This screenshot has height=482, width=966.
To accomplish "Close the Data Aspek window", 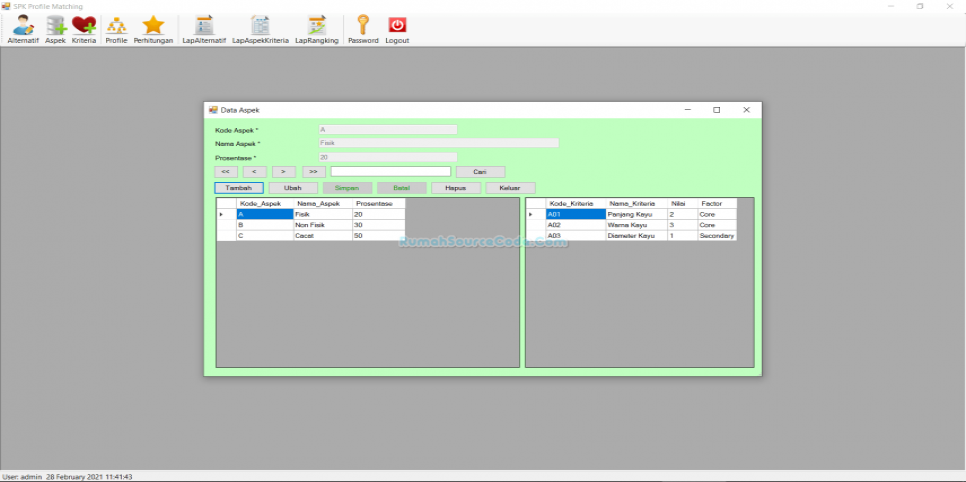I will (746, 110).
